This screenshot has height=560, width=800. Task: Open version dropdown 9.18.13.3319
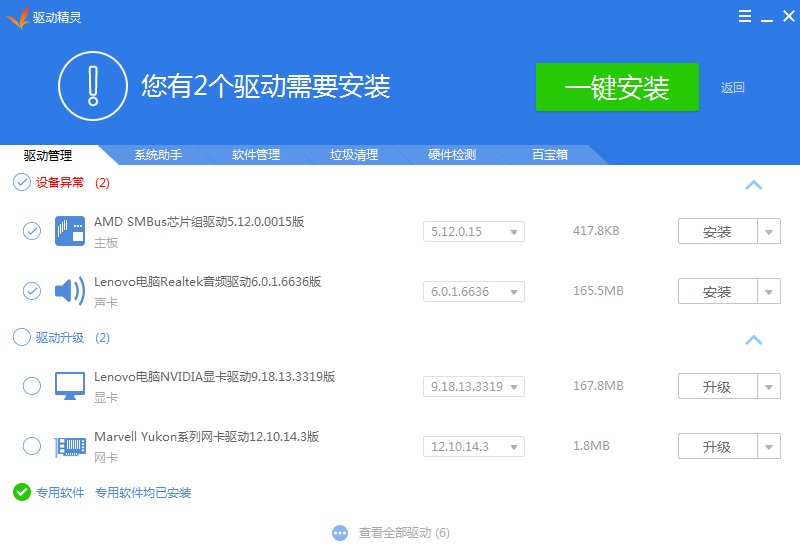[x=474, y=387]
